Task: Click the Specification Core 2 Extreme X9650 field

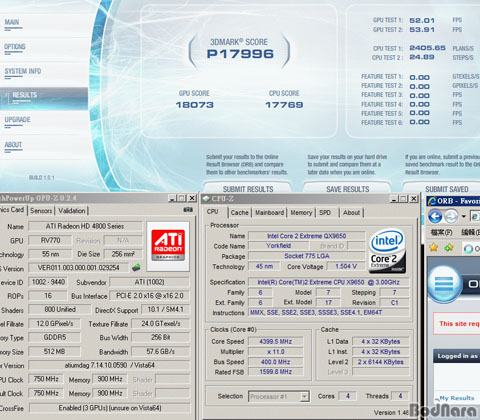Action: (x=329, y=282)
